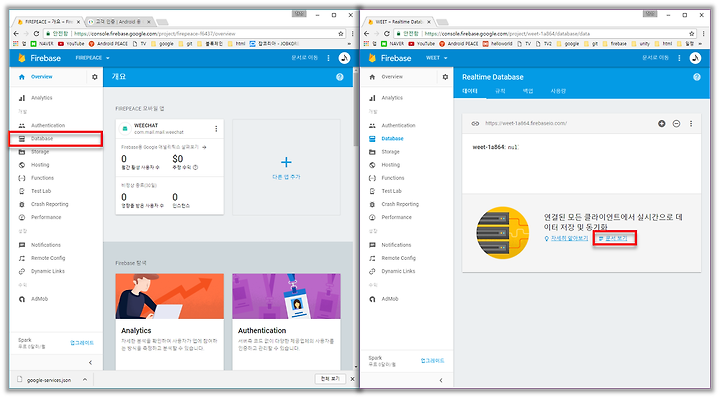Bookmark page with star in left browser

[341, 34]
